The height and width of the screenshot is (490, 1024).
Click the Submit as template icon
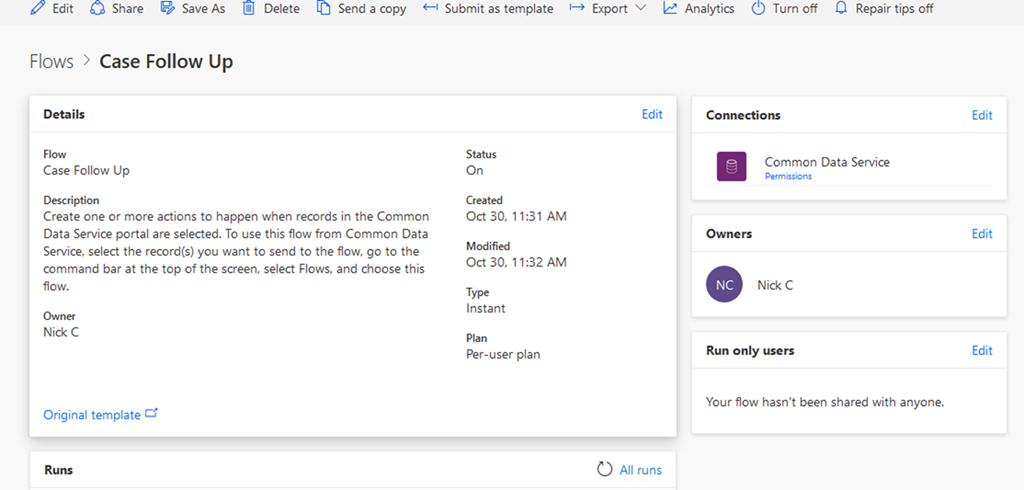pyautogui.click(x=430, y=8)
